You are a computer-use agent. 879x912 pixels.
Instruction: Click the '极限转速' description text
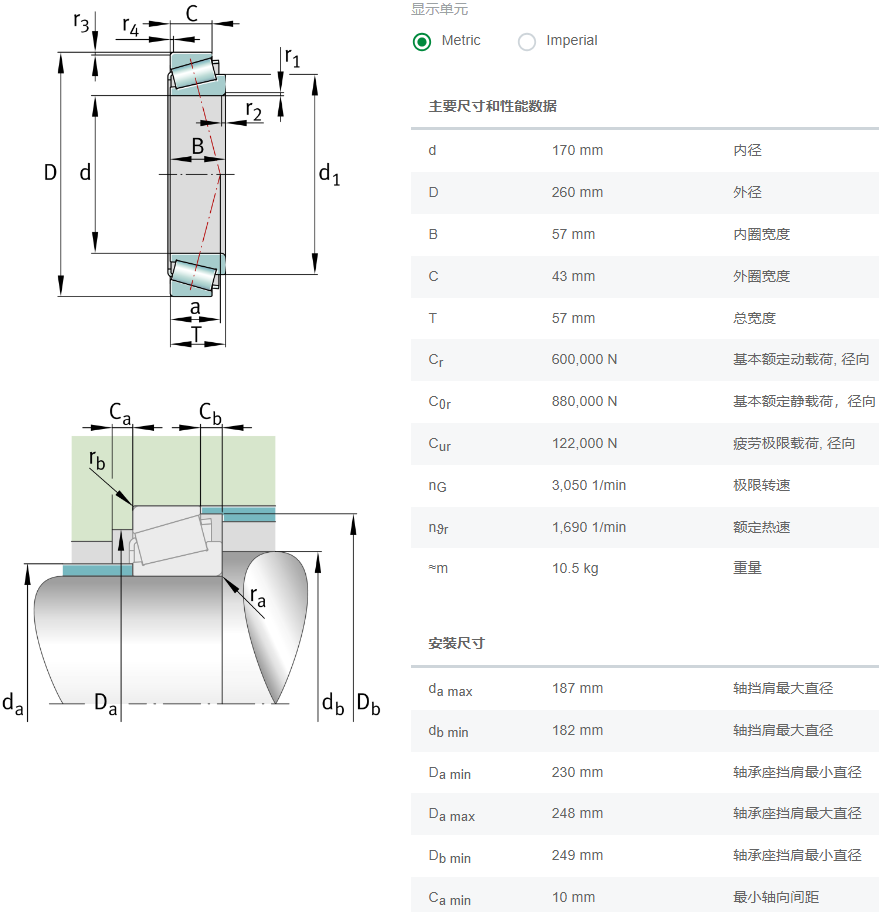761,485
